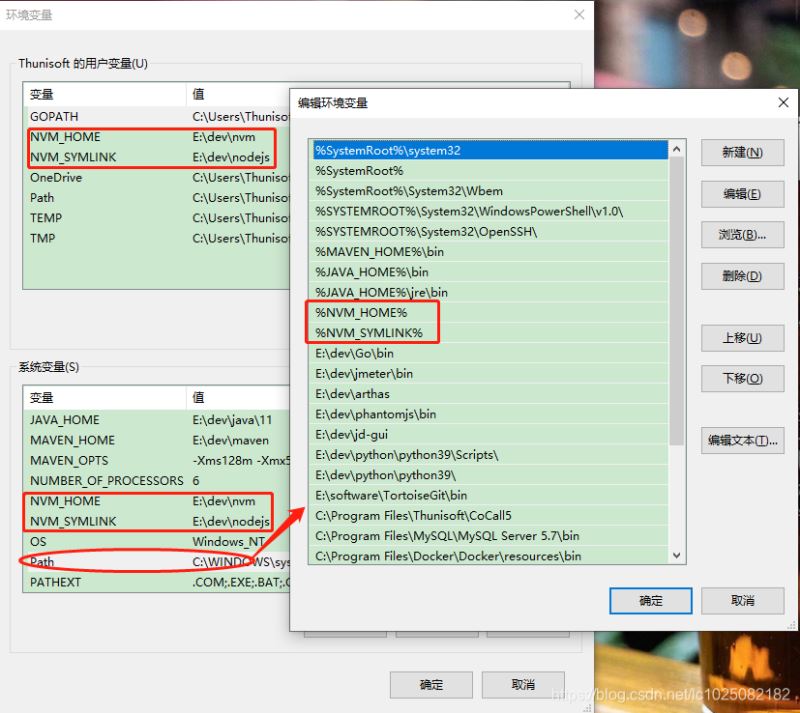Cancel with 取消 in edit variable dialog
The image size is (800, 713).
coord(742,601)
